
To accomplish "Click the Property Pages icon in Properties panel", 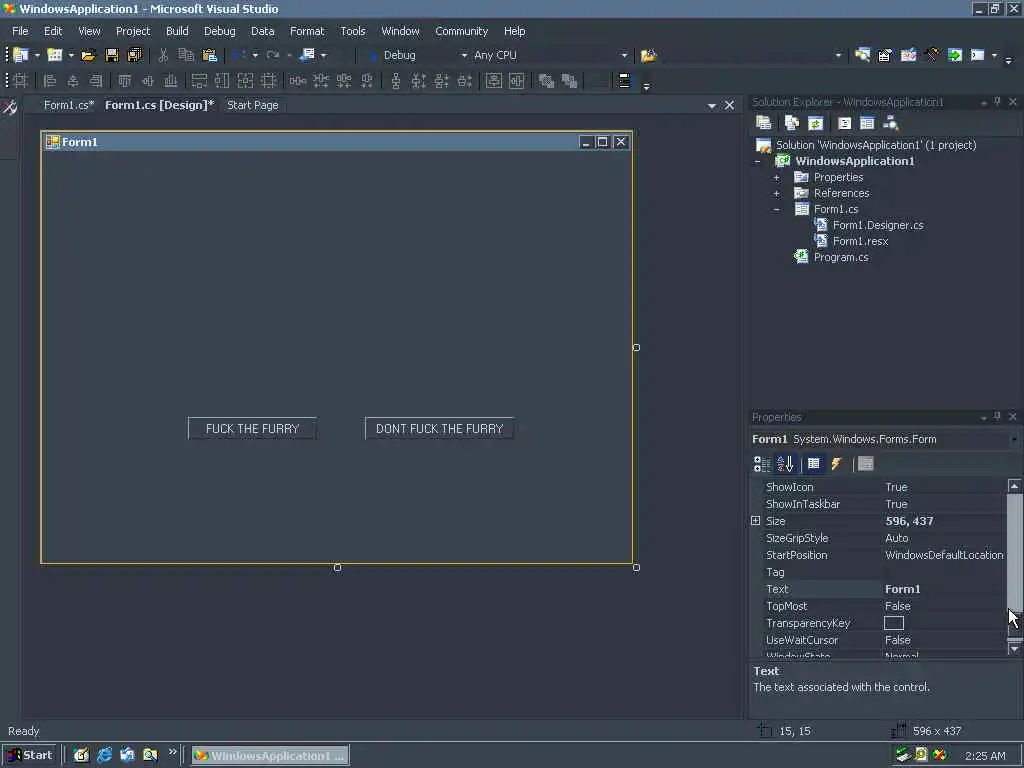I will point(866,464).
